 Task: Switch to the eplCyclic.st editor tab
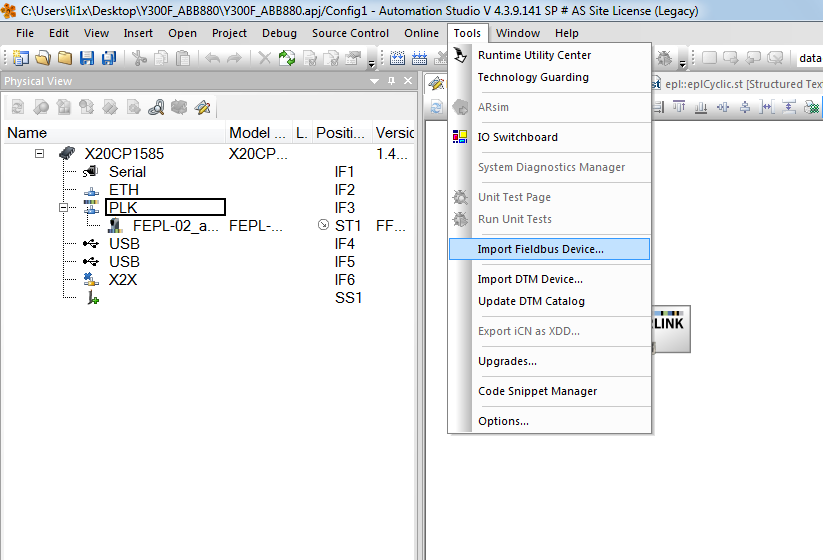click(x=736, y=84)
